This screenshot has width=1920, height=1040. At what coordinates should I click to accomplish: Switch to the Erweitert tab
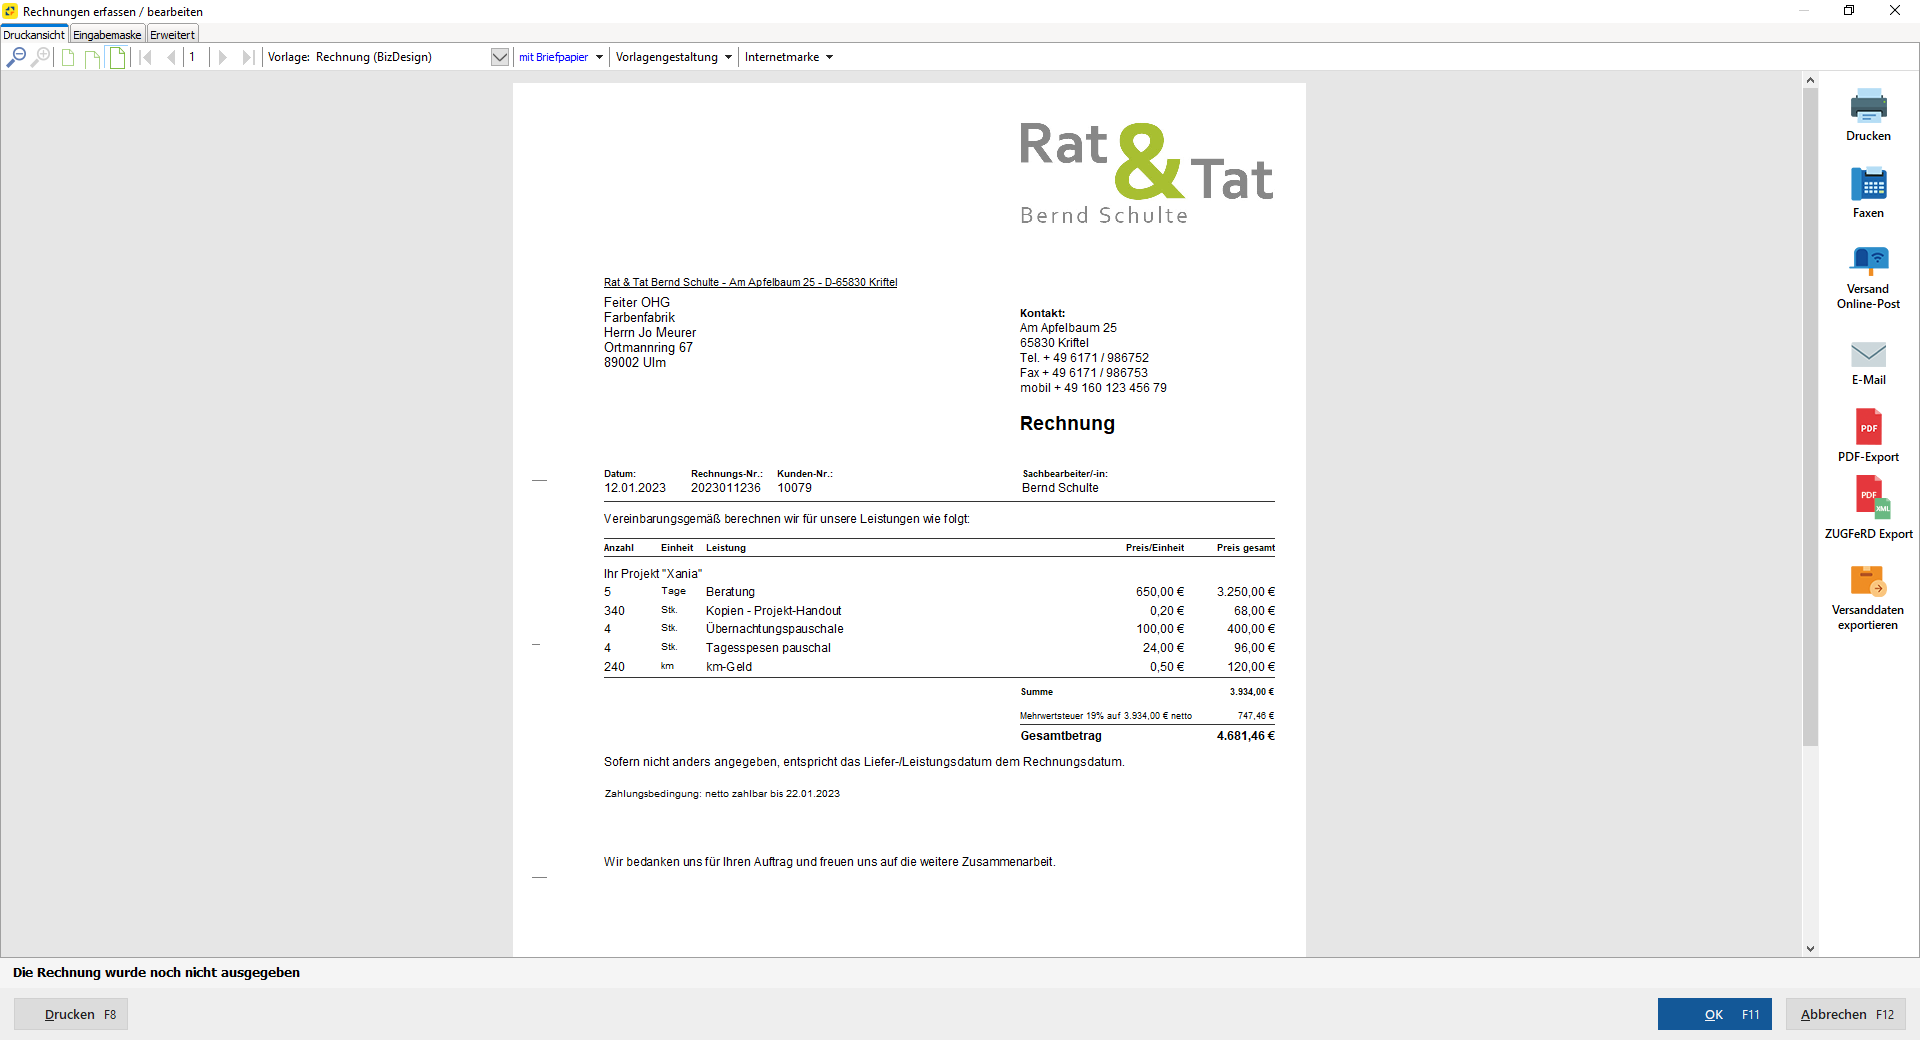(x=172, y=35)
